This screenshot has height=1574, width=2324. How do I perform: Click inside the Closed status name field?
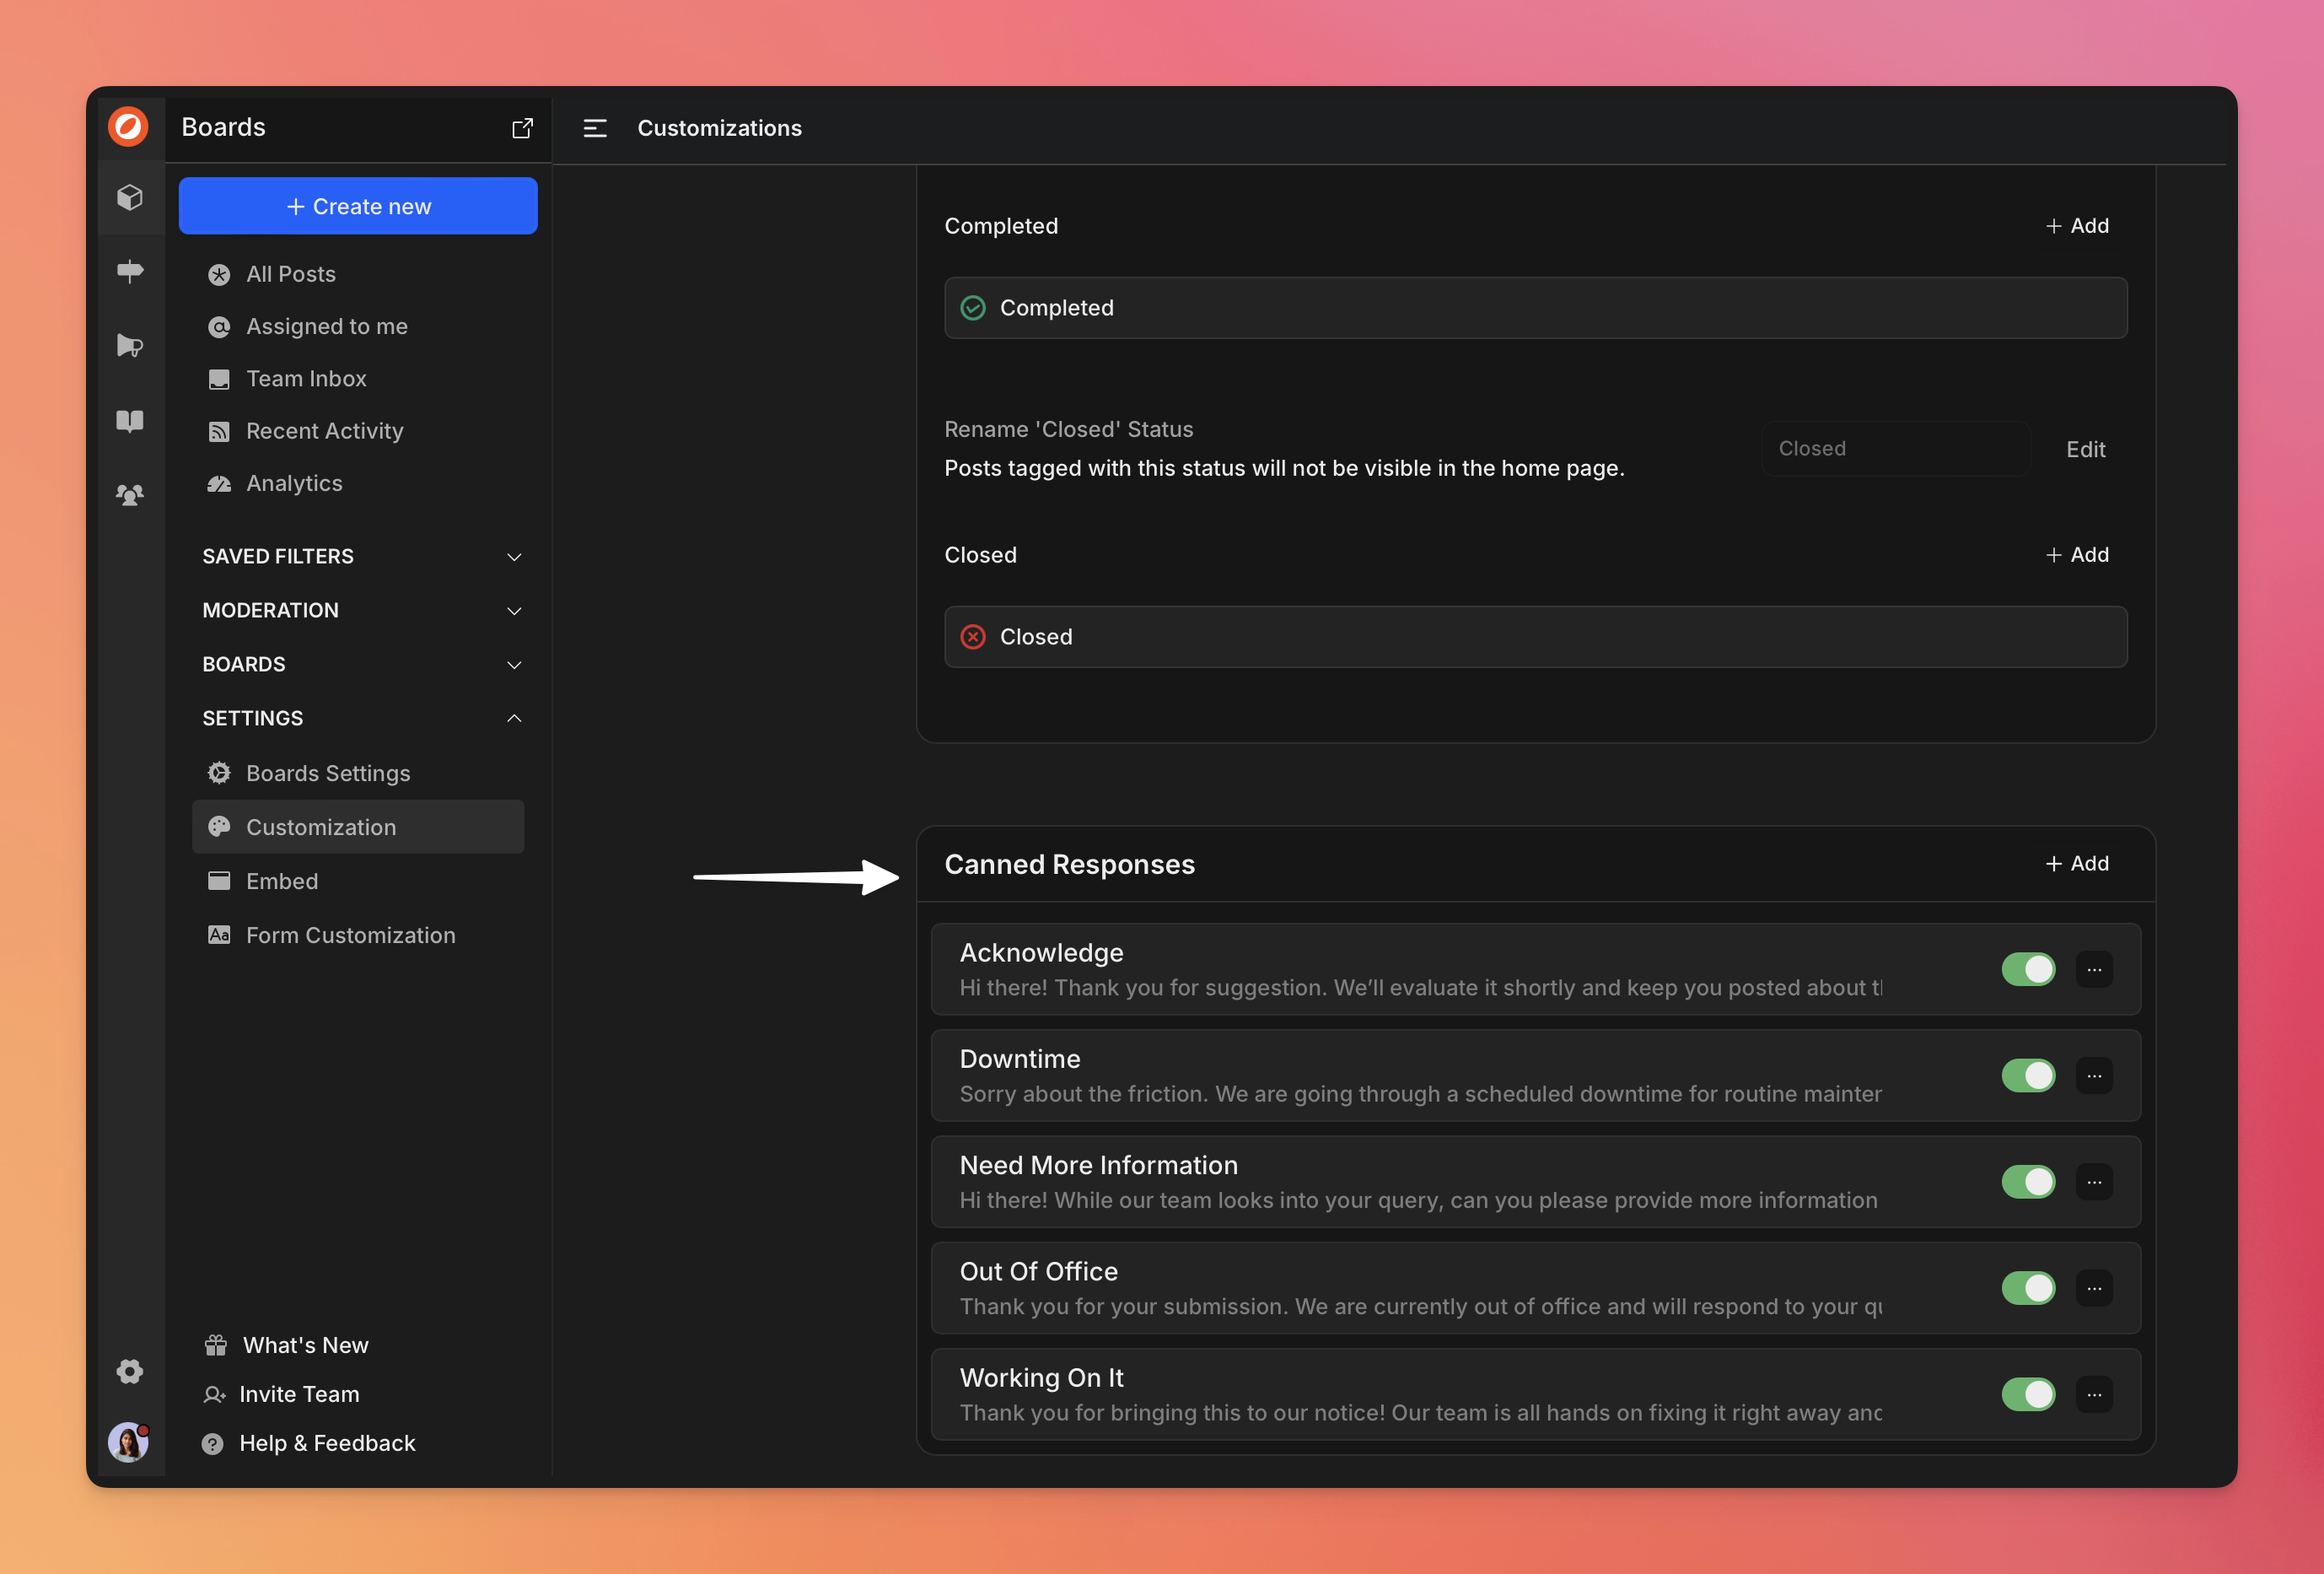click(x=1895, y=449)
